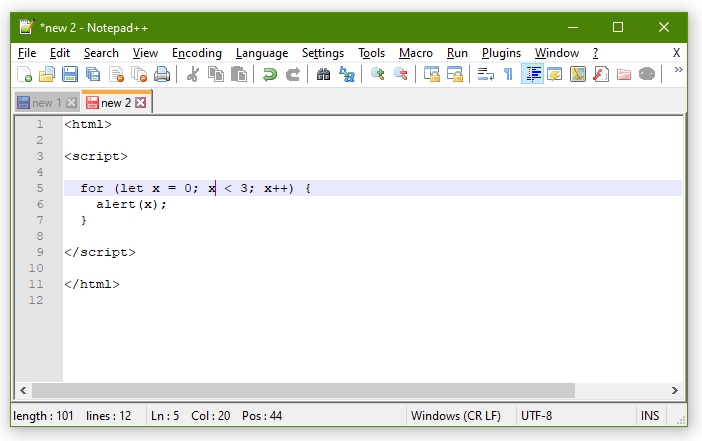Click the Notepad++ title bar icon
This screenshot has height=441, width=702.
tap(27, 27)
